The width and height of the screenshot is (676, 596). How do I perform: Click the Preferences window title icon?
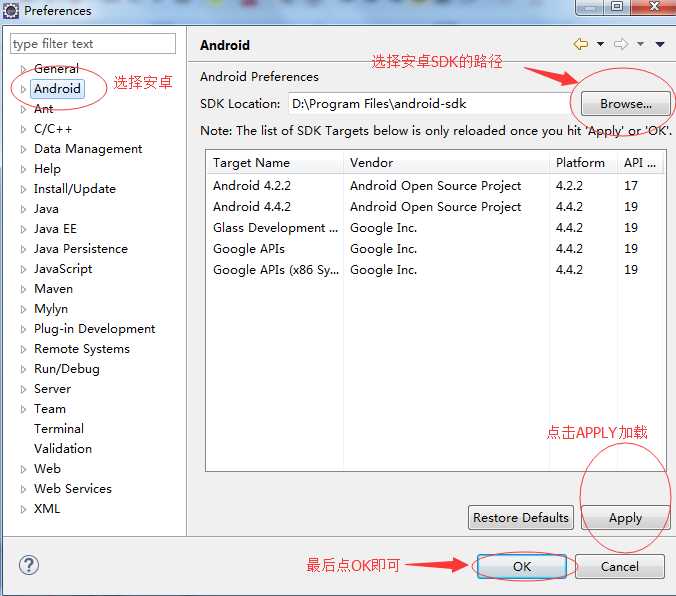(x=11, y=10)
